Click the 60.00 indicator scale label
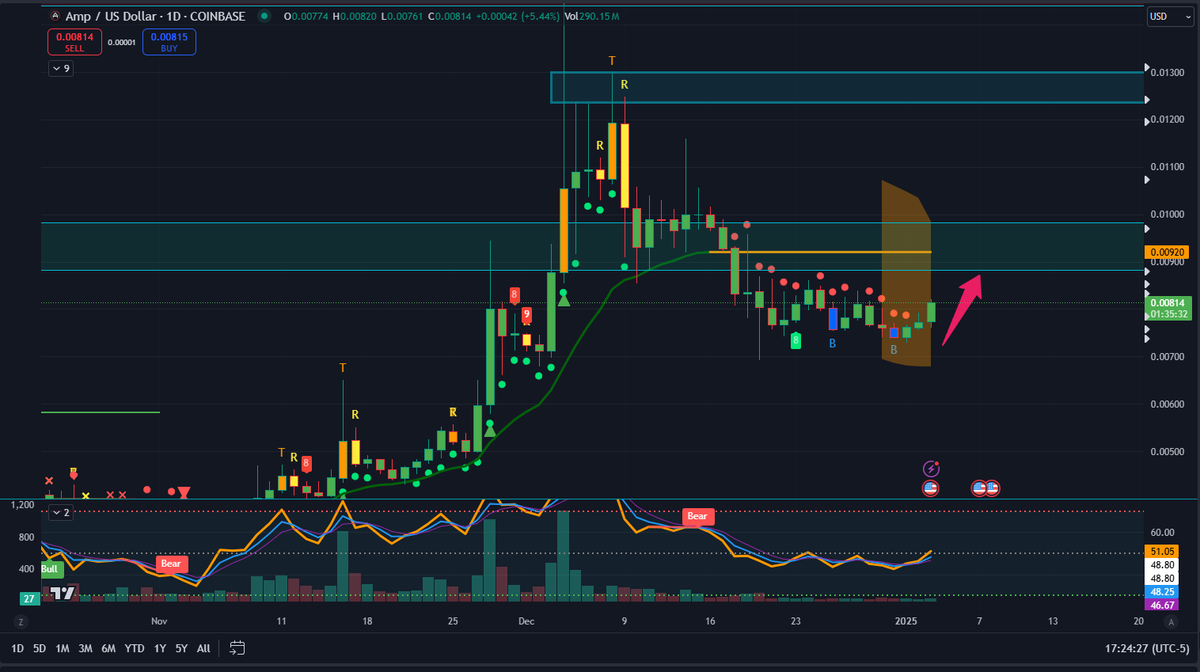 coord(1161,533)
